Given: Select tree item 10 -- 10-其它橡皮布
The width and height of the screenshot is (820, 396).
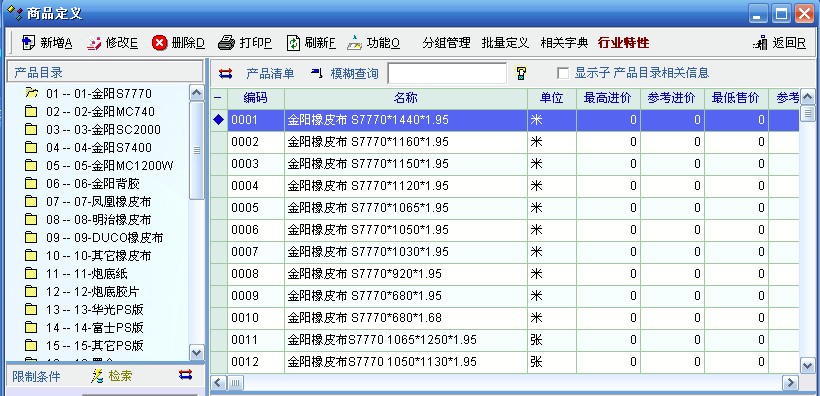Looking at the screenshot, I should click(98, 256).
